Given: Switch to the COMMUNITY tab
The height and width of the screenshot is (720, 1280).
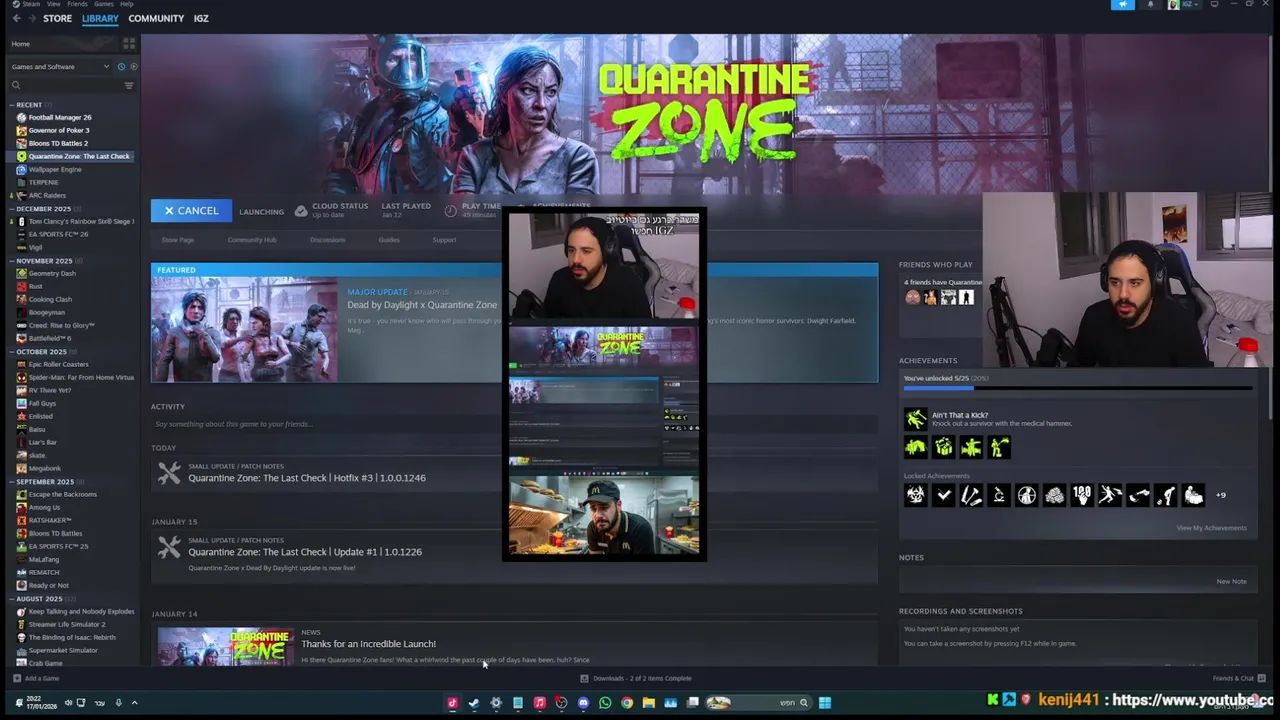Looking at the screenshot, I should (156, 18).
